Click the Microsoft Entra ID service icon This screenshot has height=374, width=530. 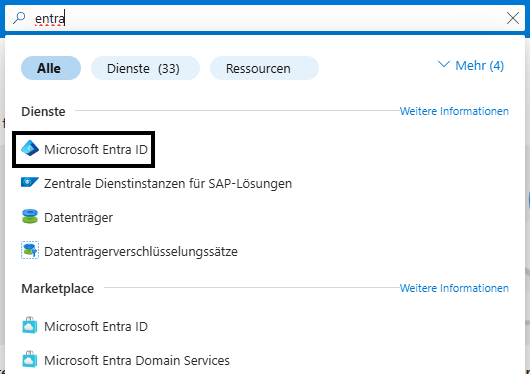pyautogui.click(x=30, y=148)
